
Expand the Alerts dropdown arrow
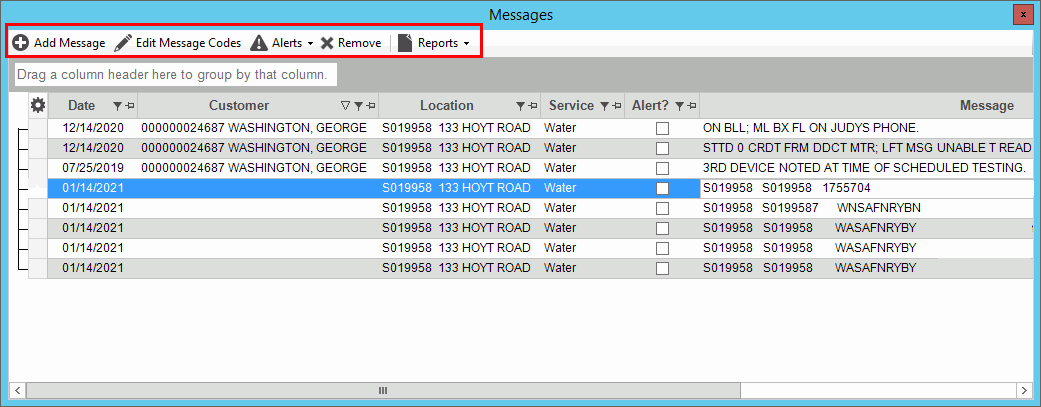[x=310, y=44]
